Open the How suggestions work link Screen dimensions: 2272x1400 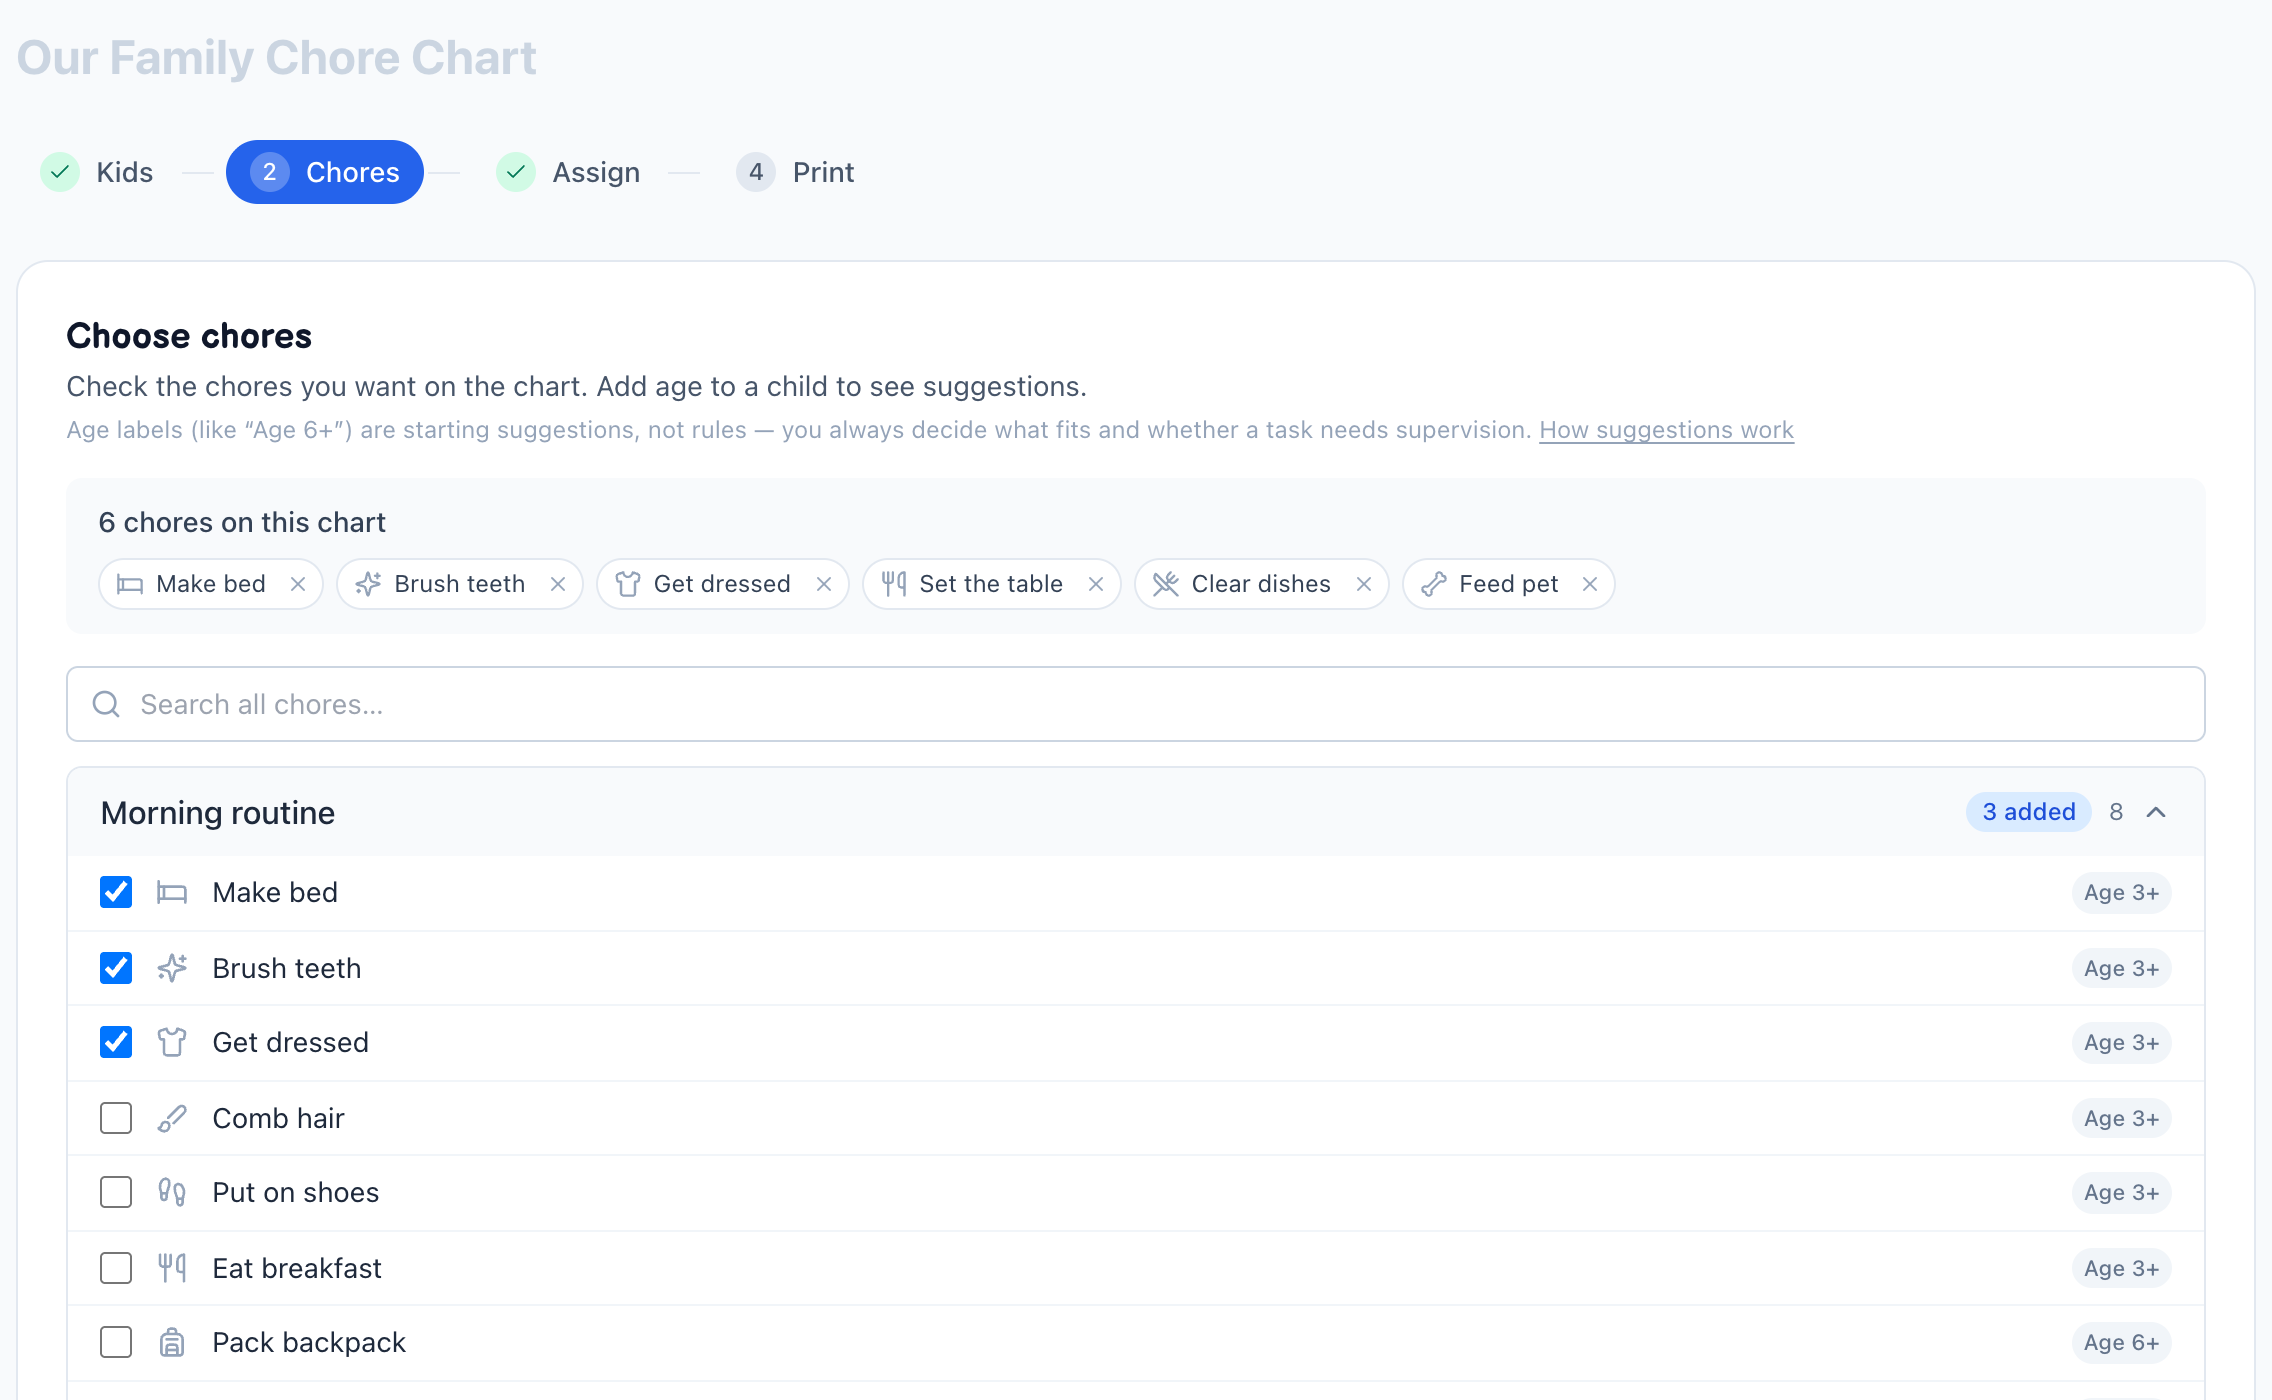coord(1666,430)
